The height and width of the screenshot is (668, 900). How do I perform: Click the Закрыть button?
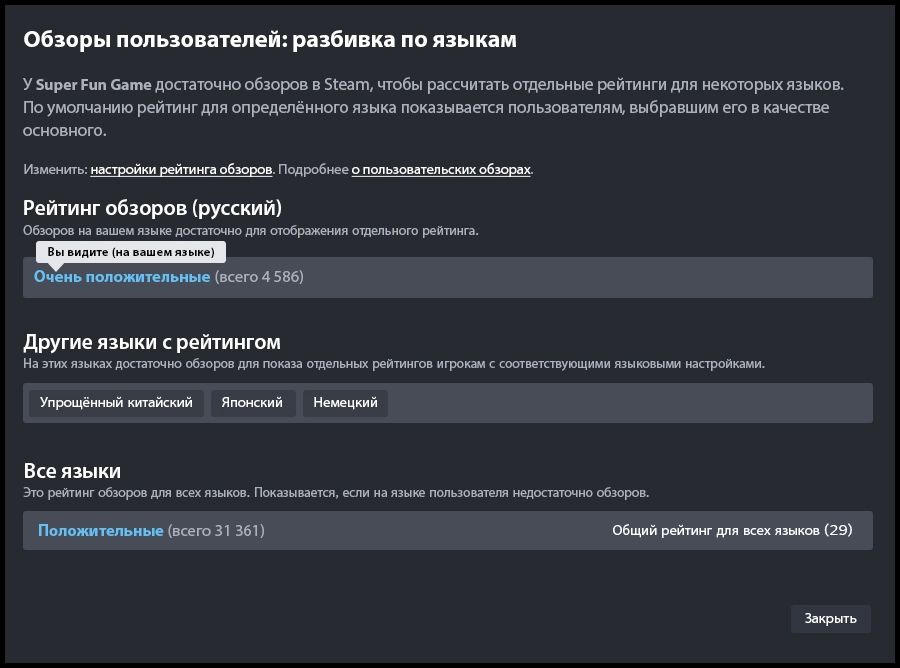tap(830, 619)
